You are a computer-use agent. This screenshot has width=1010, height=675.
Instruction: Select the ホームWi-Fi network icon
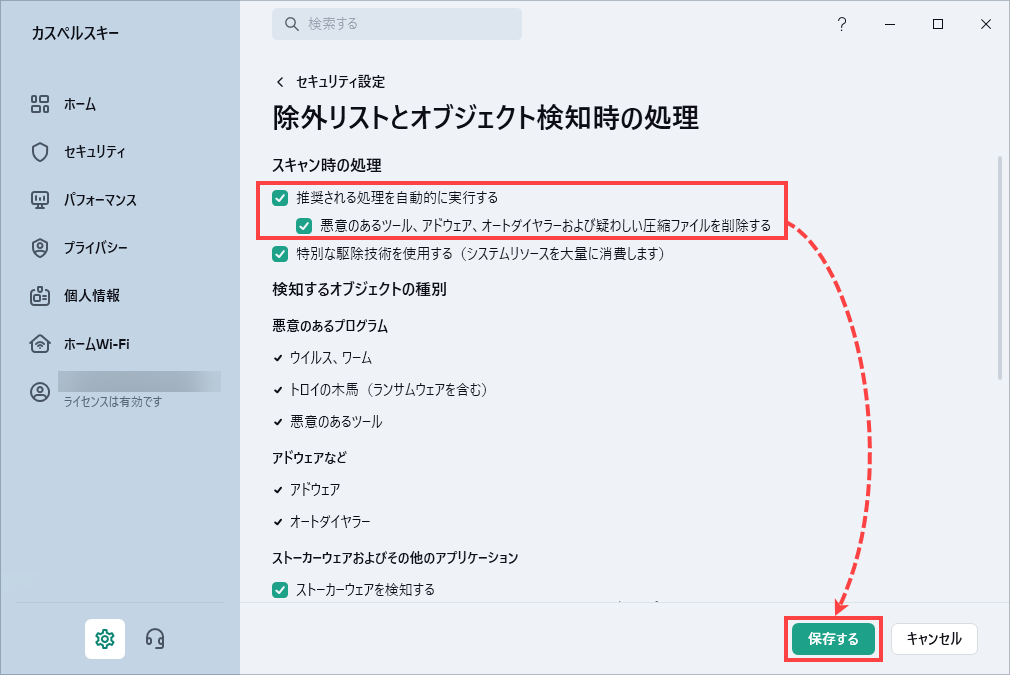40,342
